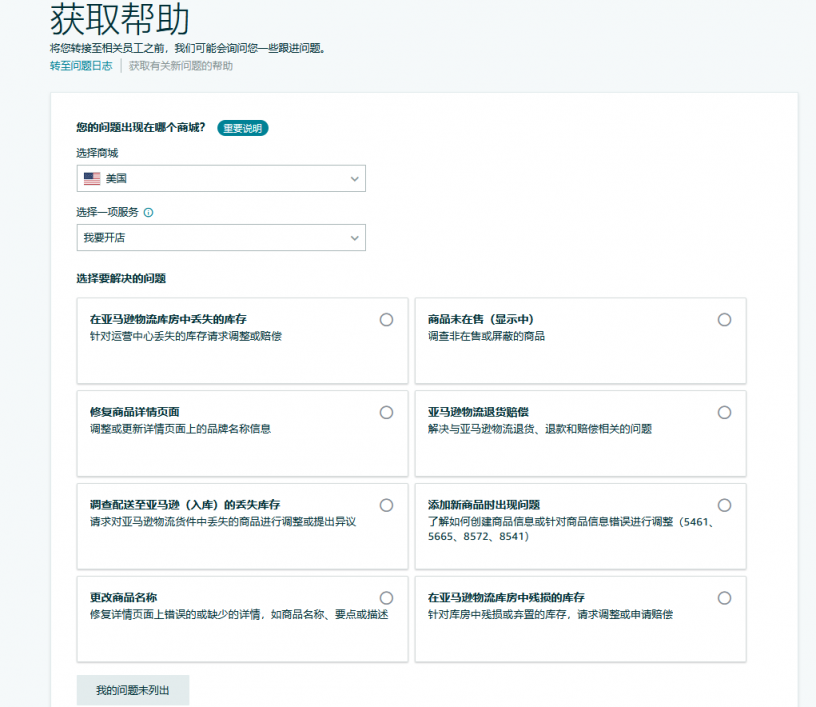Select radio for 亚马逊物流退货赔偿
Image resolution: width=816 pixels, height=707 pixels.
(724, 413)
